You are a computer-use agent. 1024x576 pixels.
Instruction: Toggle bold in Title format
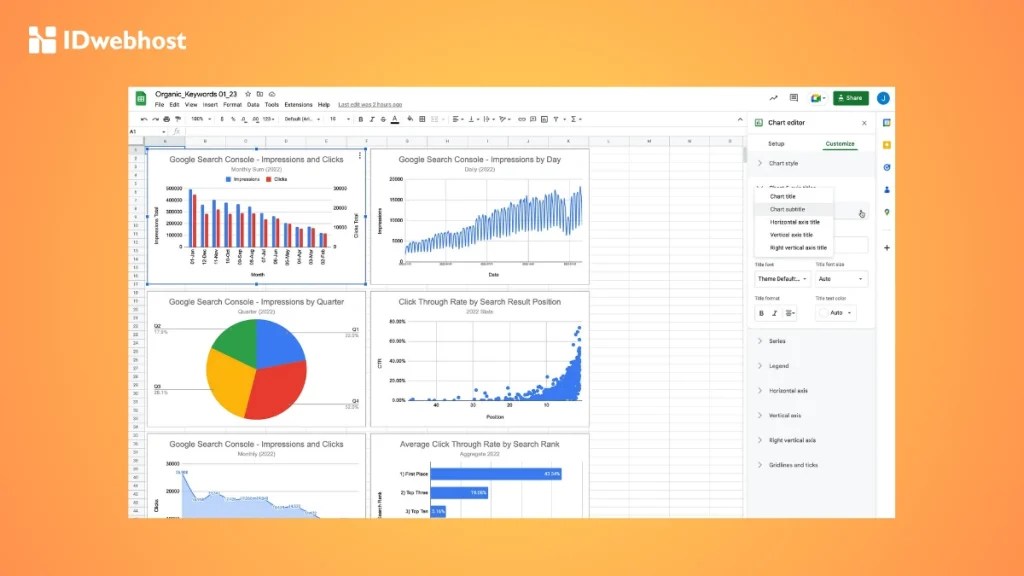coord(761,313)
